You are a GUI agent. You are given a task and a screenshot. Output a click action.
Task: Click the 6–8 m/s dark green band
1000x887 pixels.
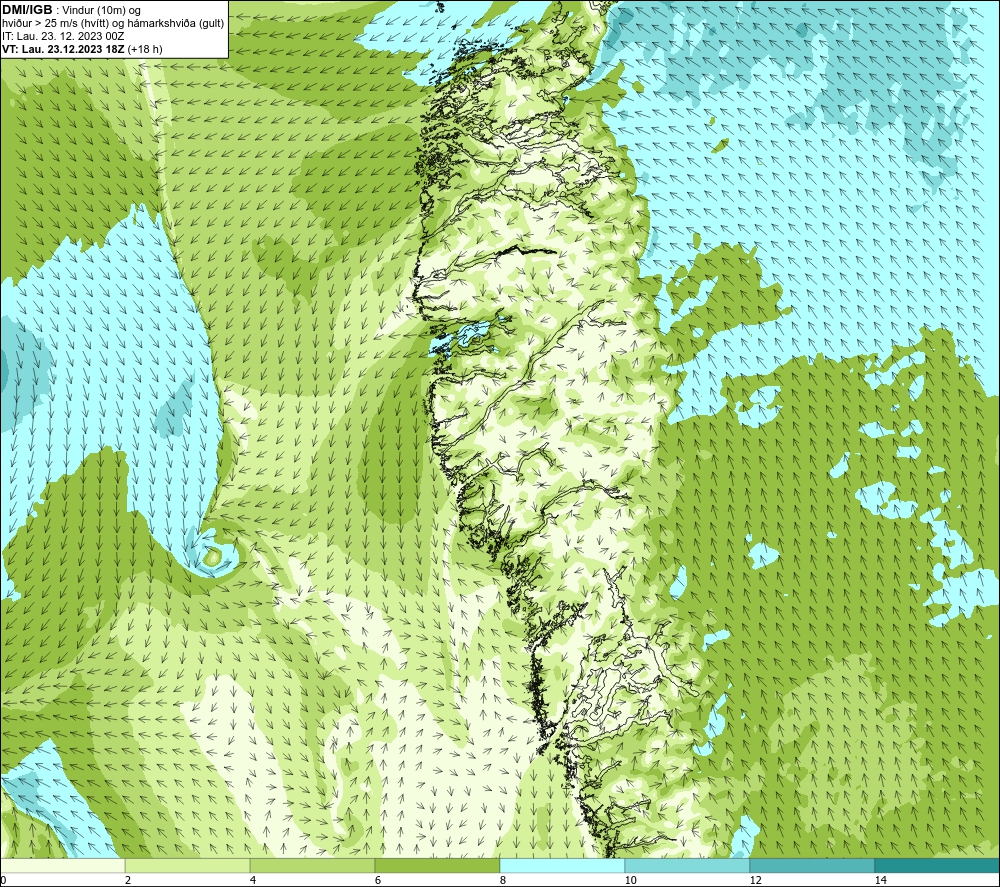pos(438,866)
